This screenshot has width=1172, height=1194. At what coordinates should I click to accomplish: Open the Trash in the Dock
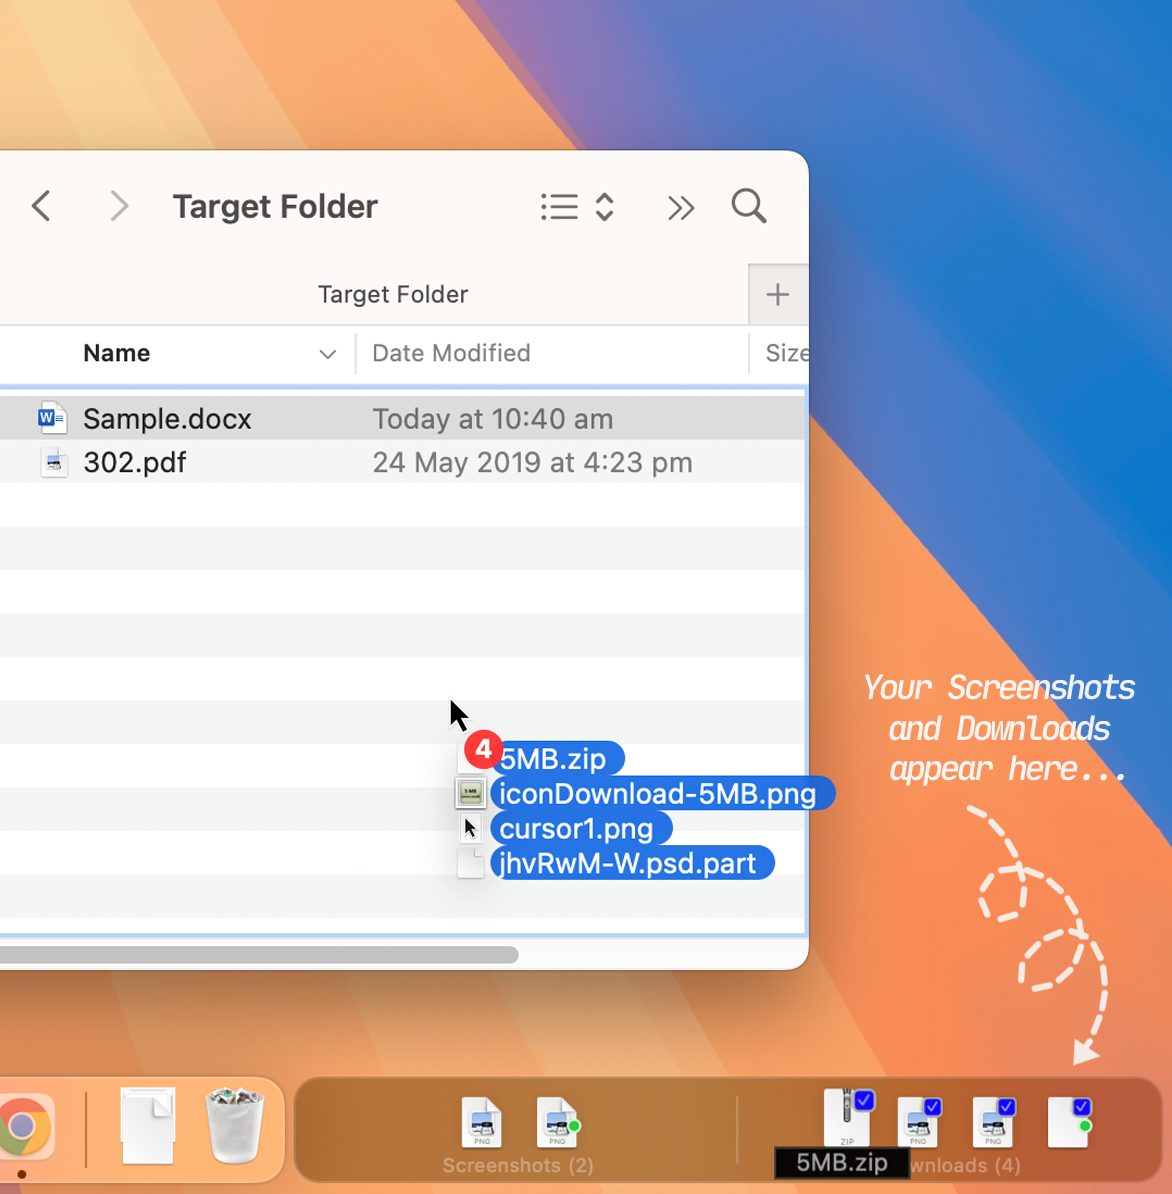click(x=235, y=1125)
